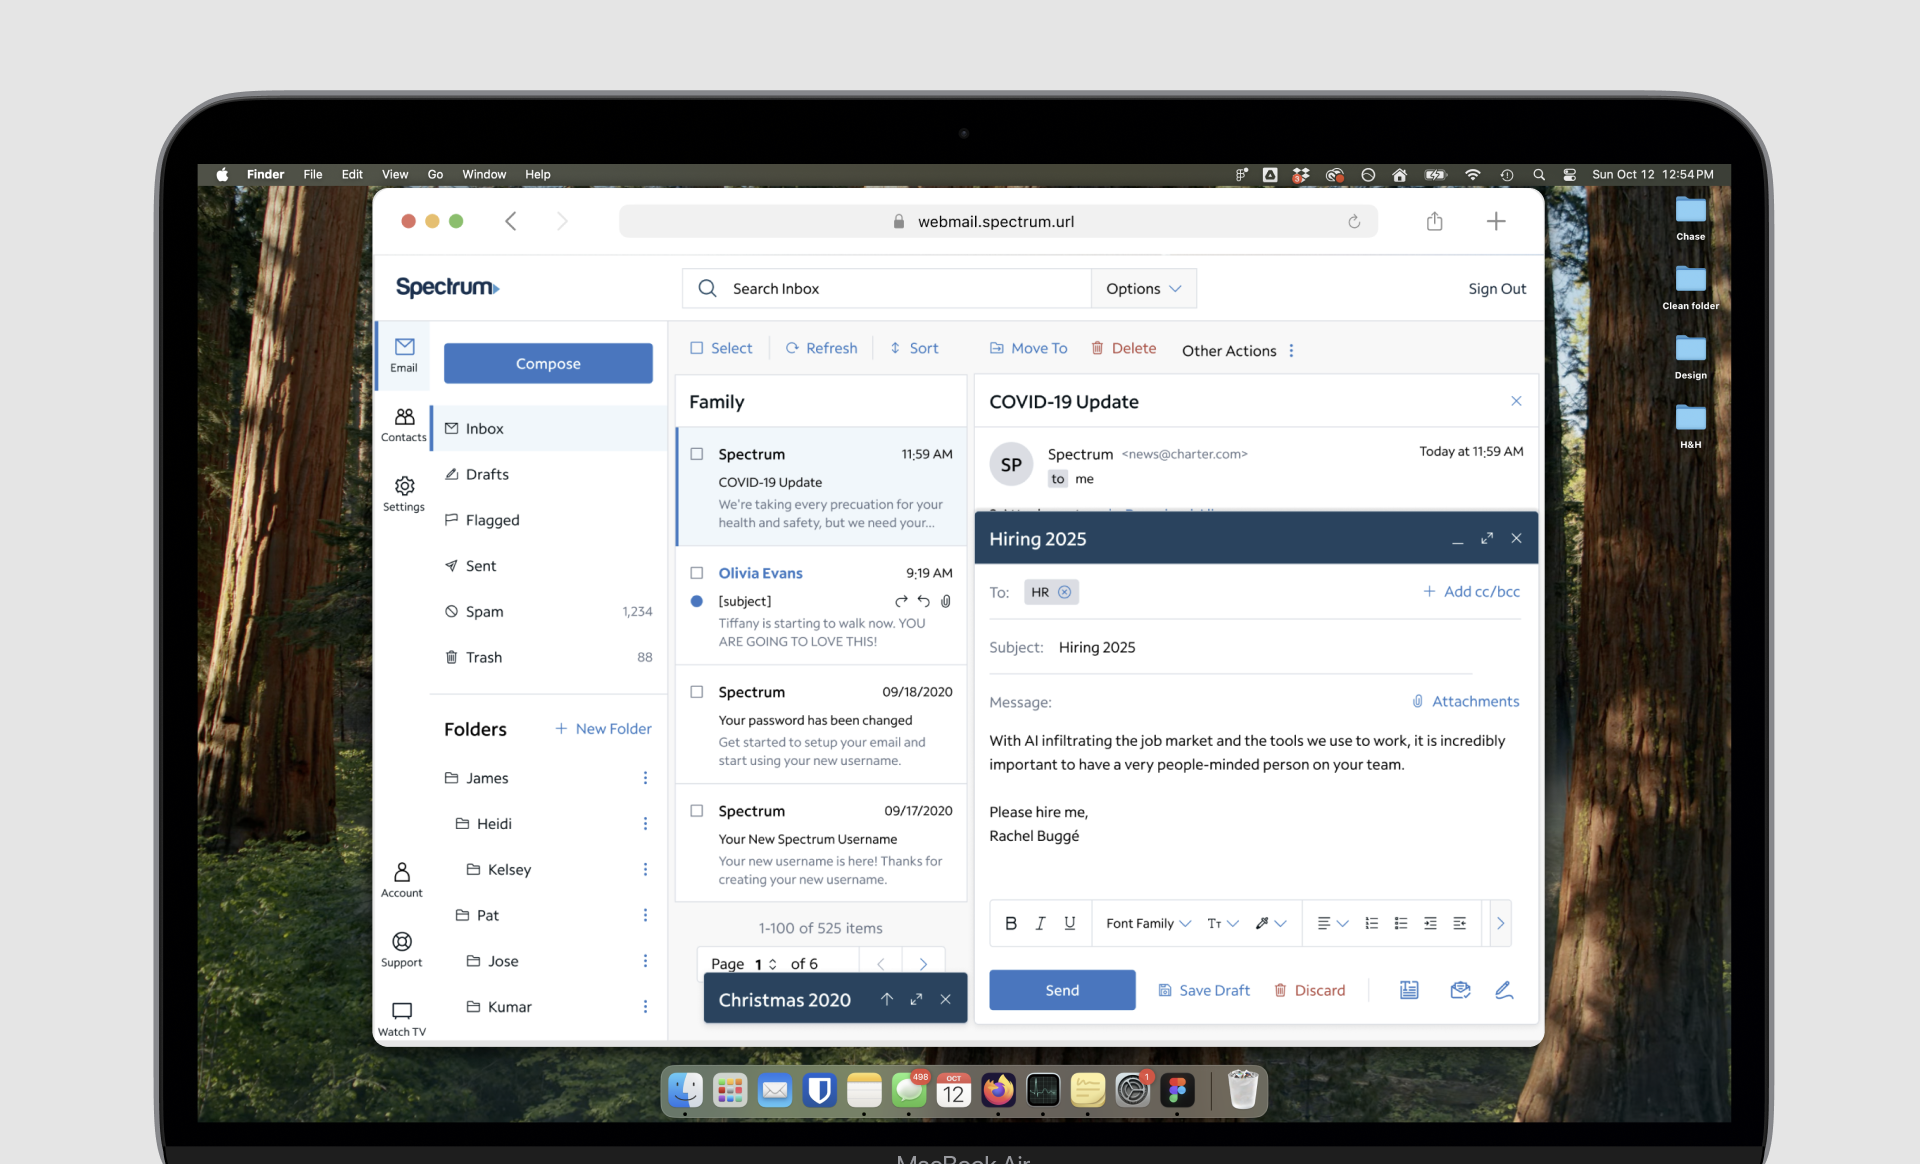
Task: Open the Window menu in menu bar
Action: click(484, 174)
